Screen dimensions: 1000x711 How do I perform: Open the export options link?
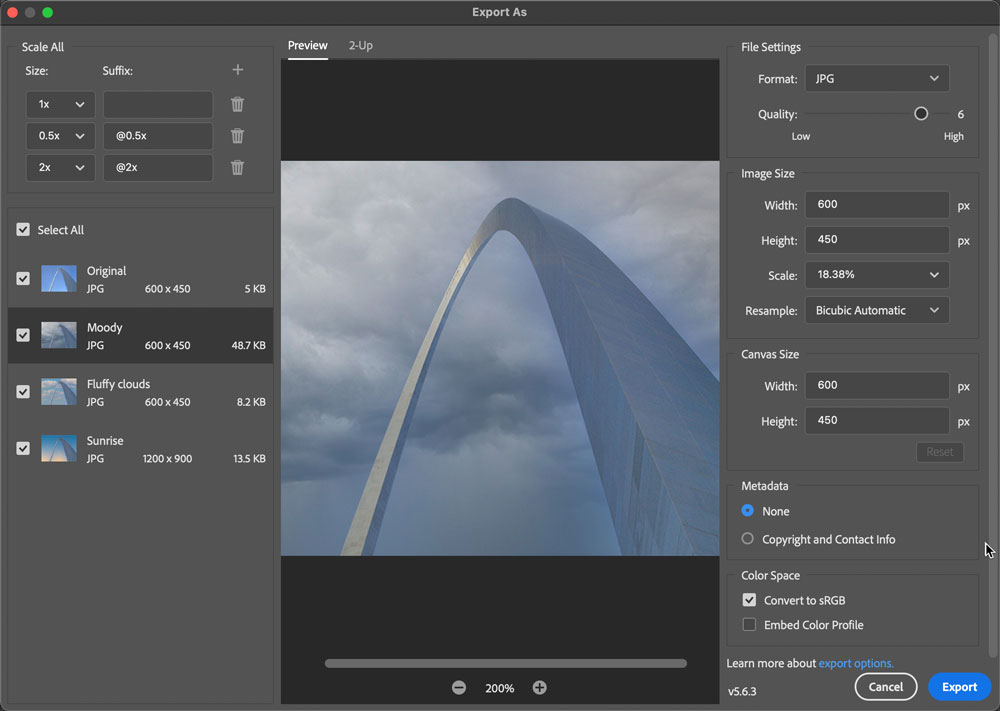click(x=855, y=663)
